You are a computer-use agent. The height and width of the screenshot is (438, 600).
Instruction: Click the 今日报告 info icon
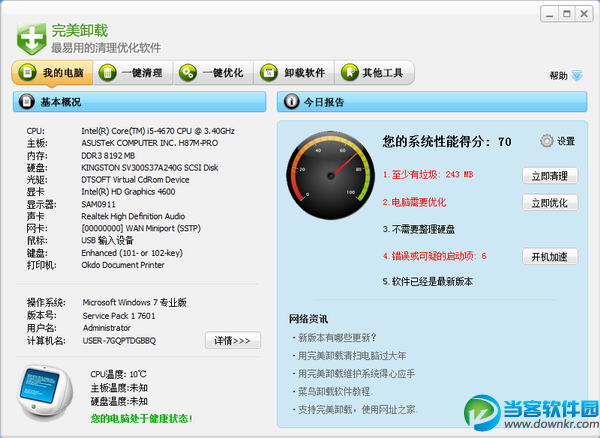pos(291,102)
